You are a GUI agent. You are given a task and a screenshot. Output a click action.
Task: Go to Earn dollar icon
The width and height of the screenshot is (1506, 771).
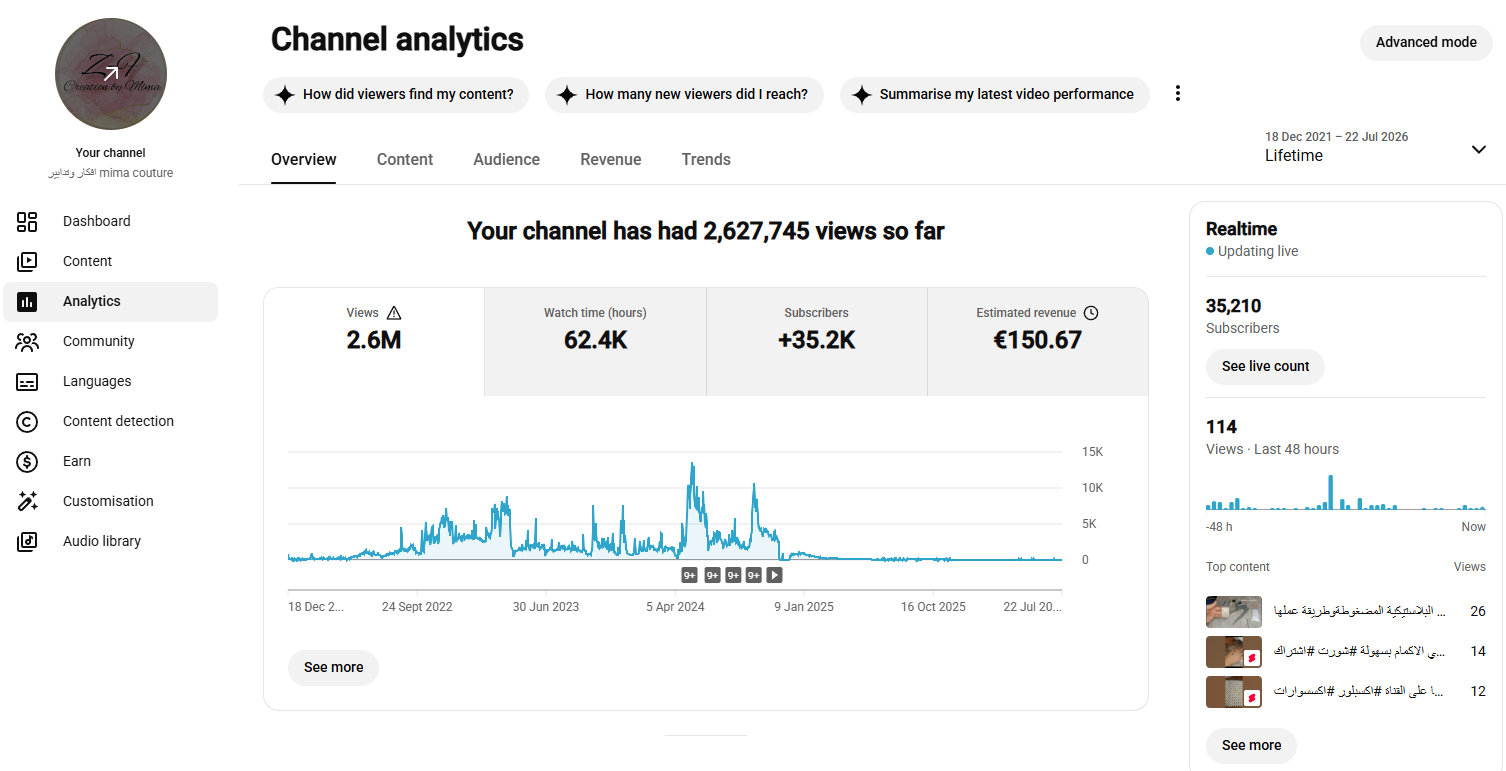point(27,462)
